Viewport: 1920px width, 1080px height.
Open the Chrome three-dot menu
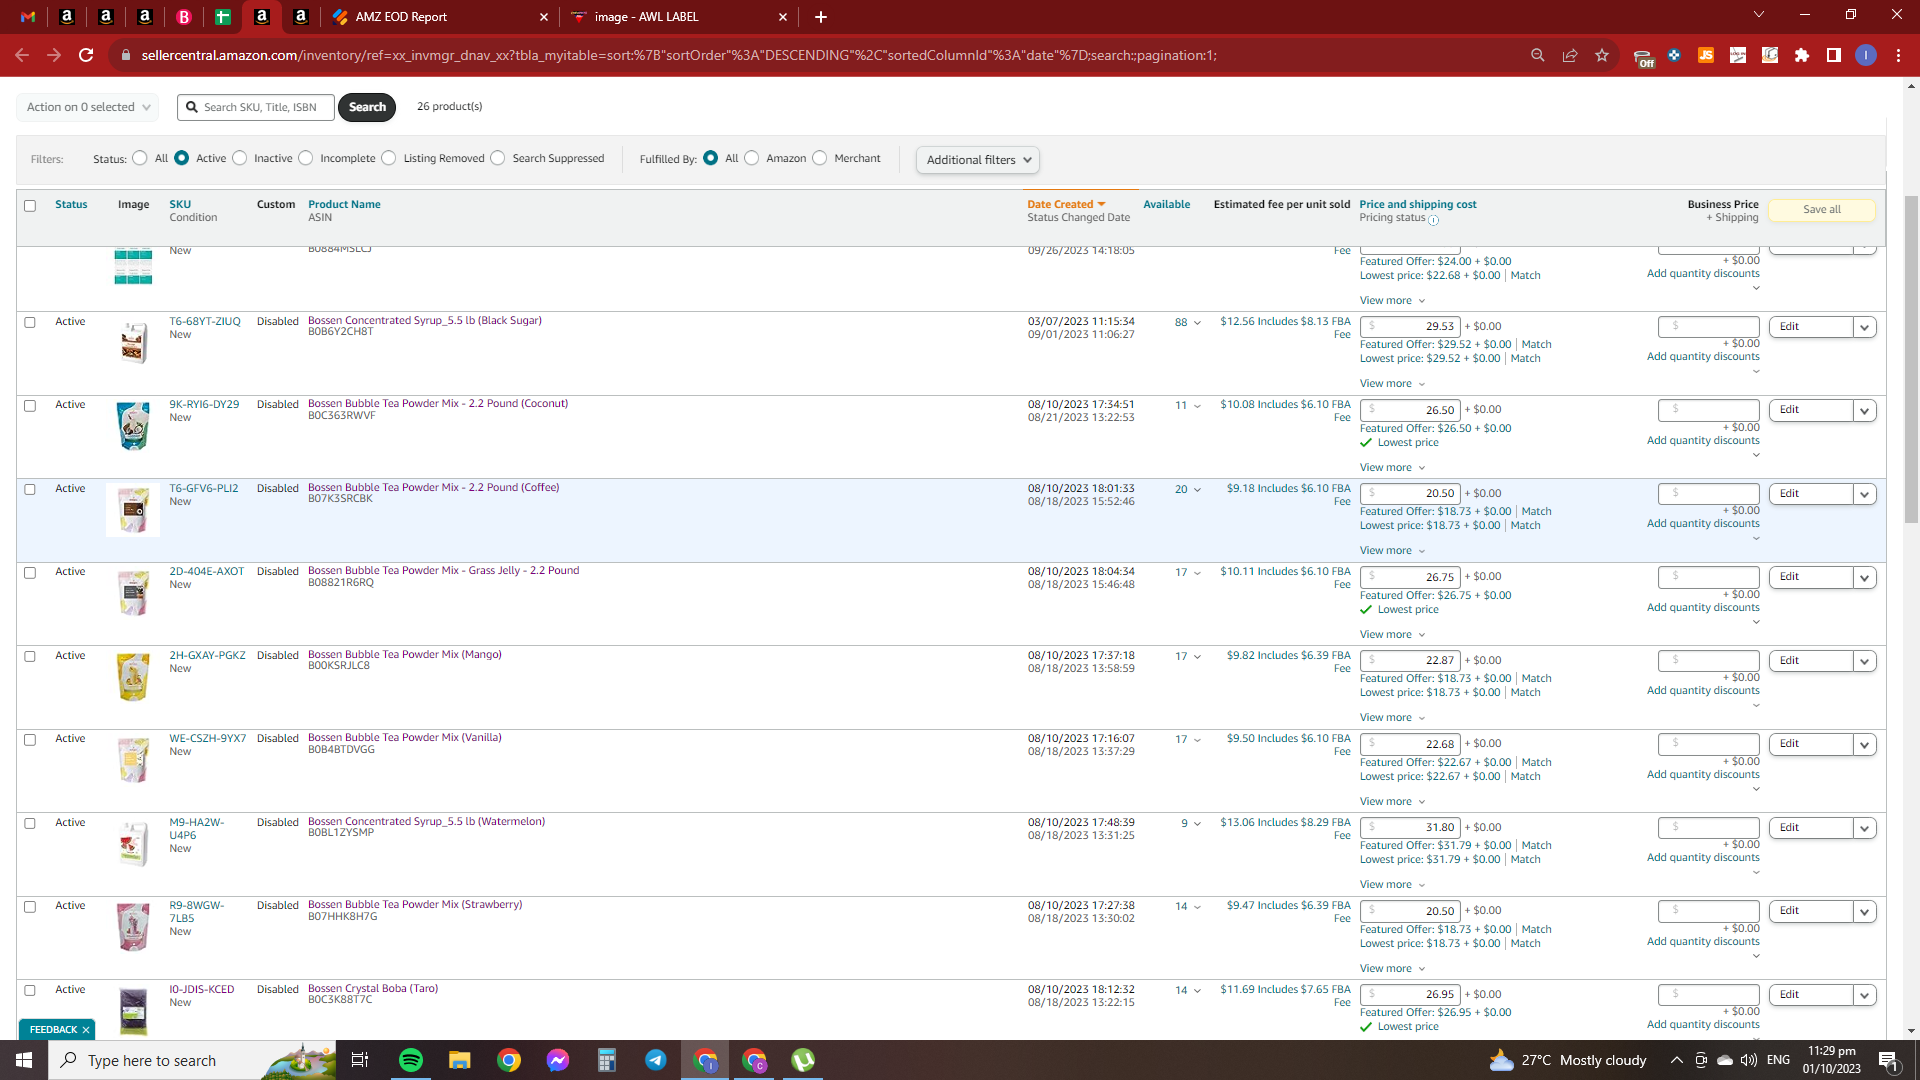point(1898,55)
